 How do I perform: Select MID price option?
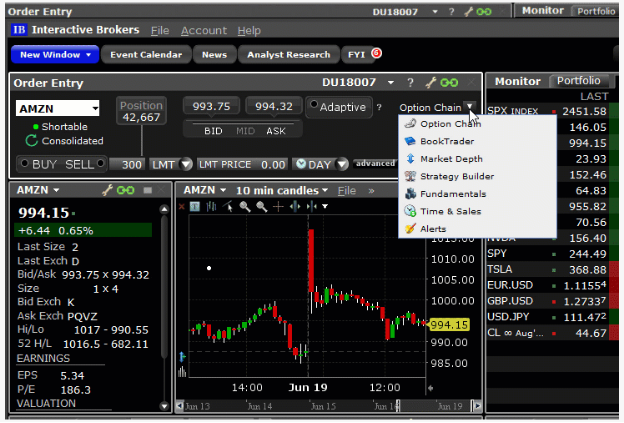coord(245,131)
